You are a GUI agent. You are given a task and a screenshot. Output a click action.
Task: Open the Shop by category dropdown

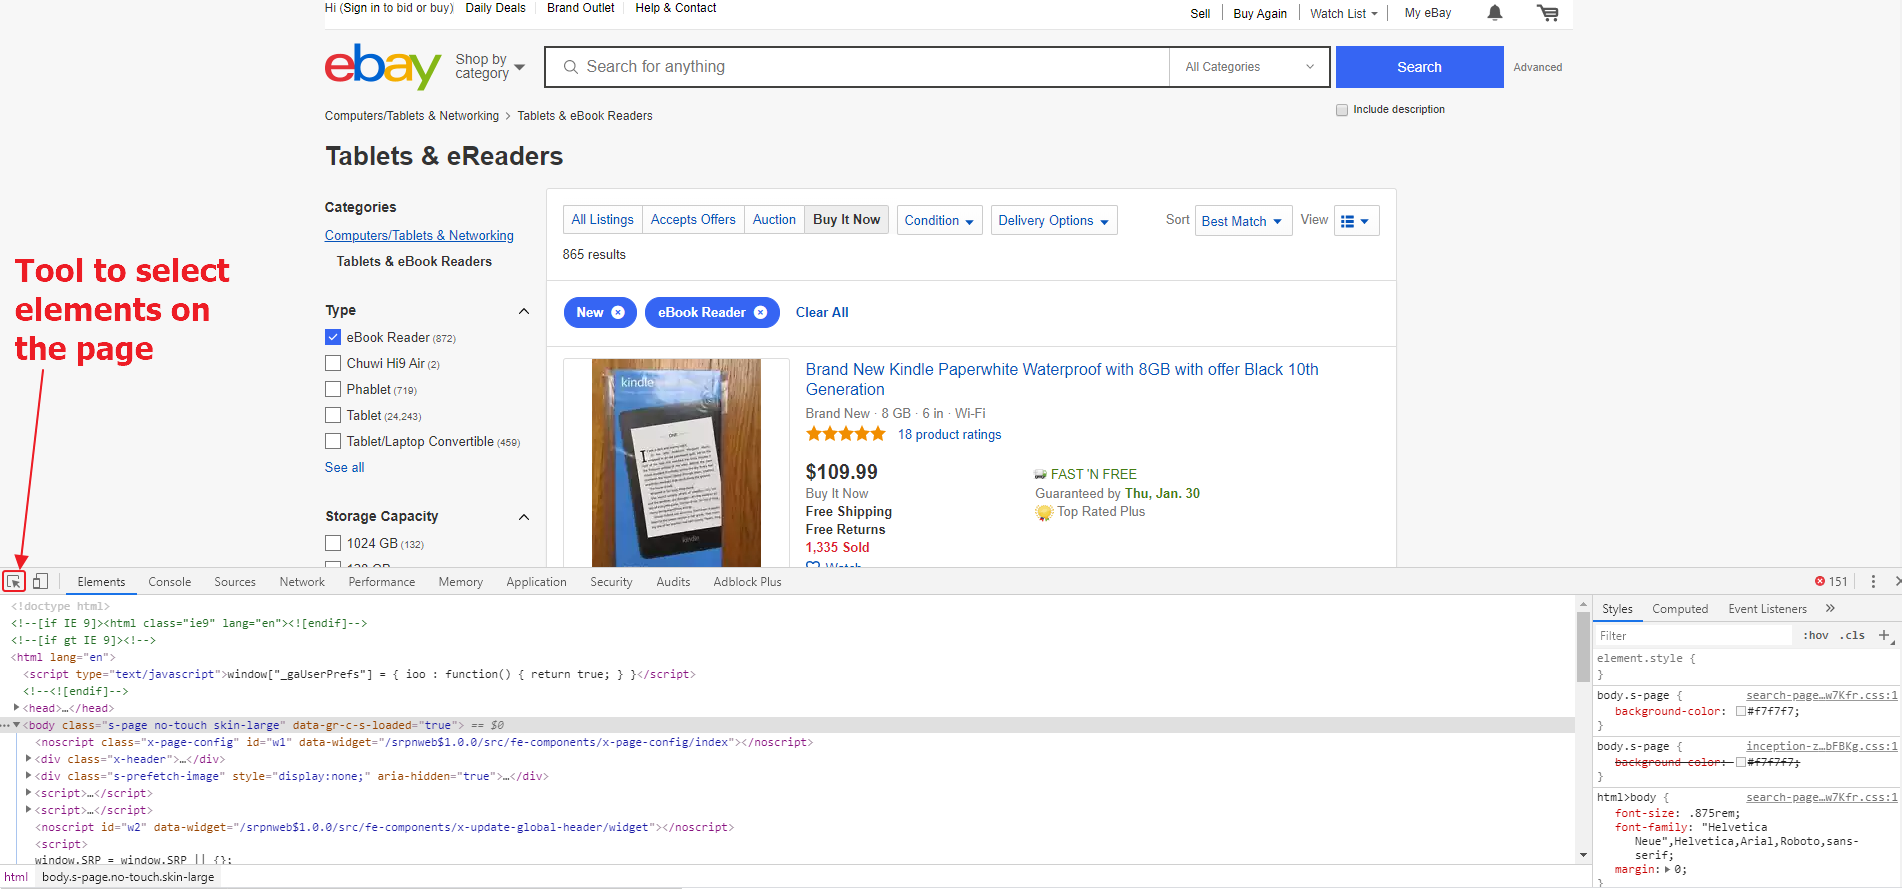pos(490,67)
